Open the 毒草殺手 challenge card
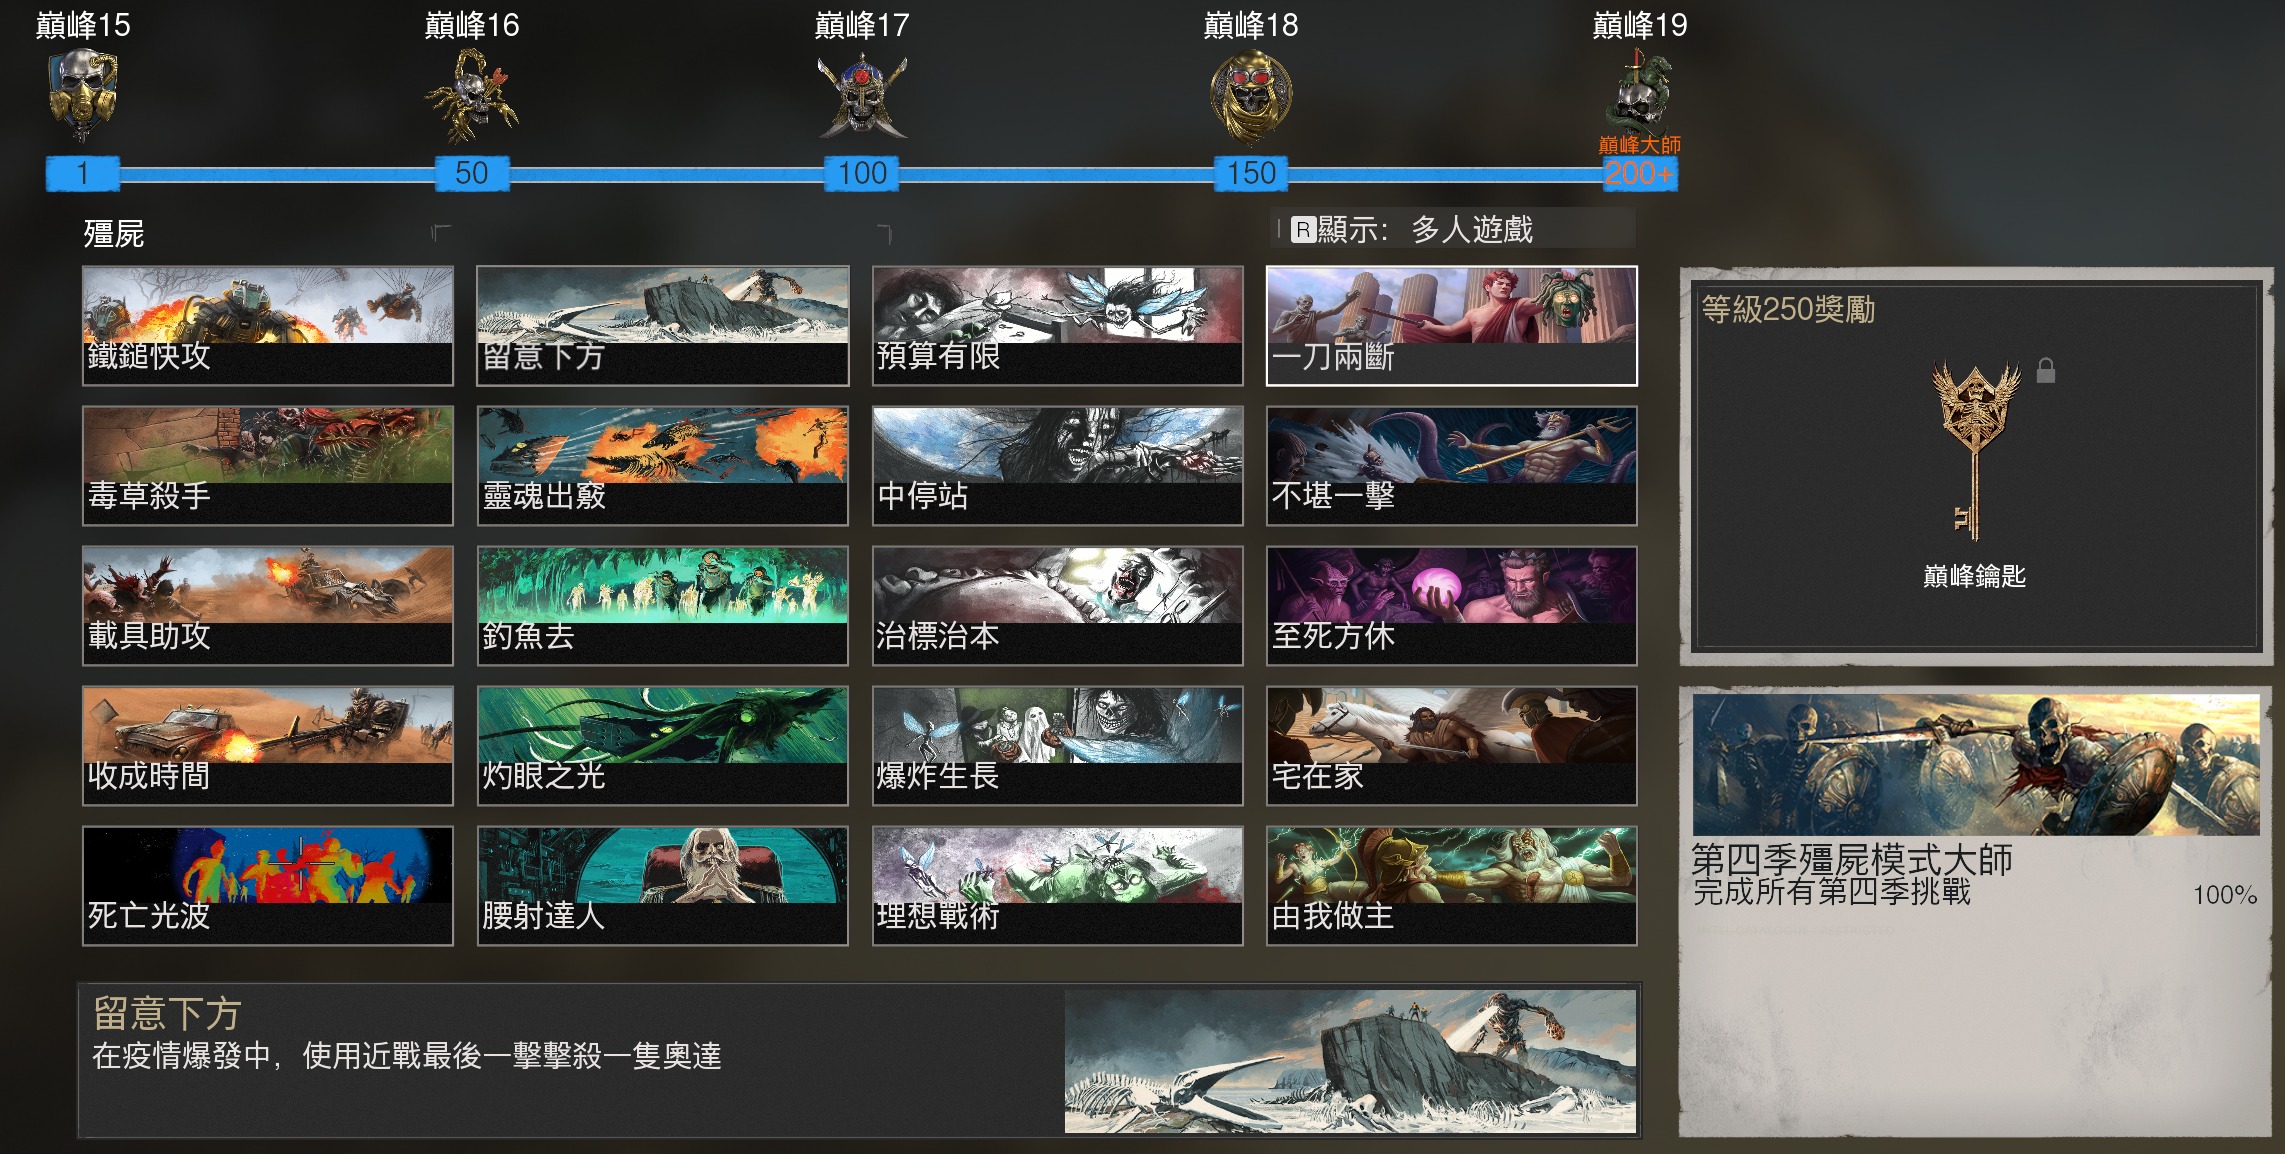Viewport: 2285px width, 1154px height. click(268, 465)
